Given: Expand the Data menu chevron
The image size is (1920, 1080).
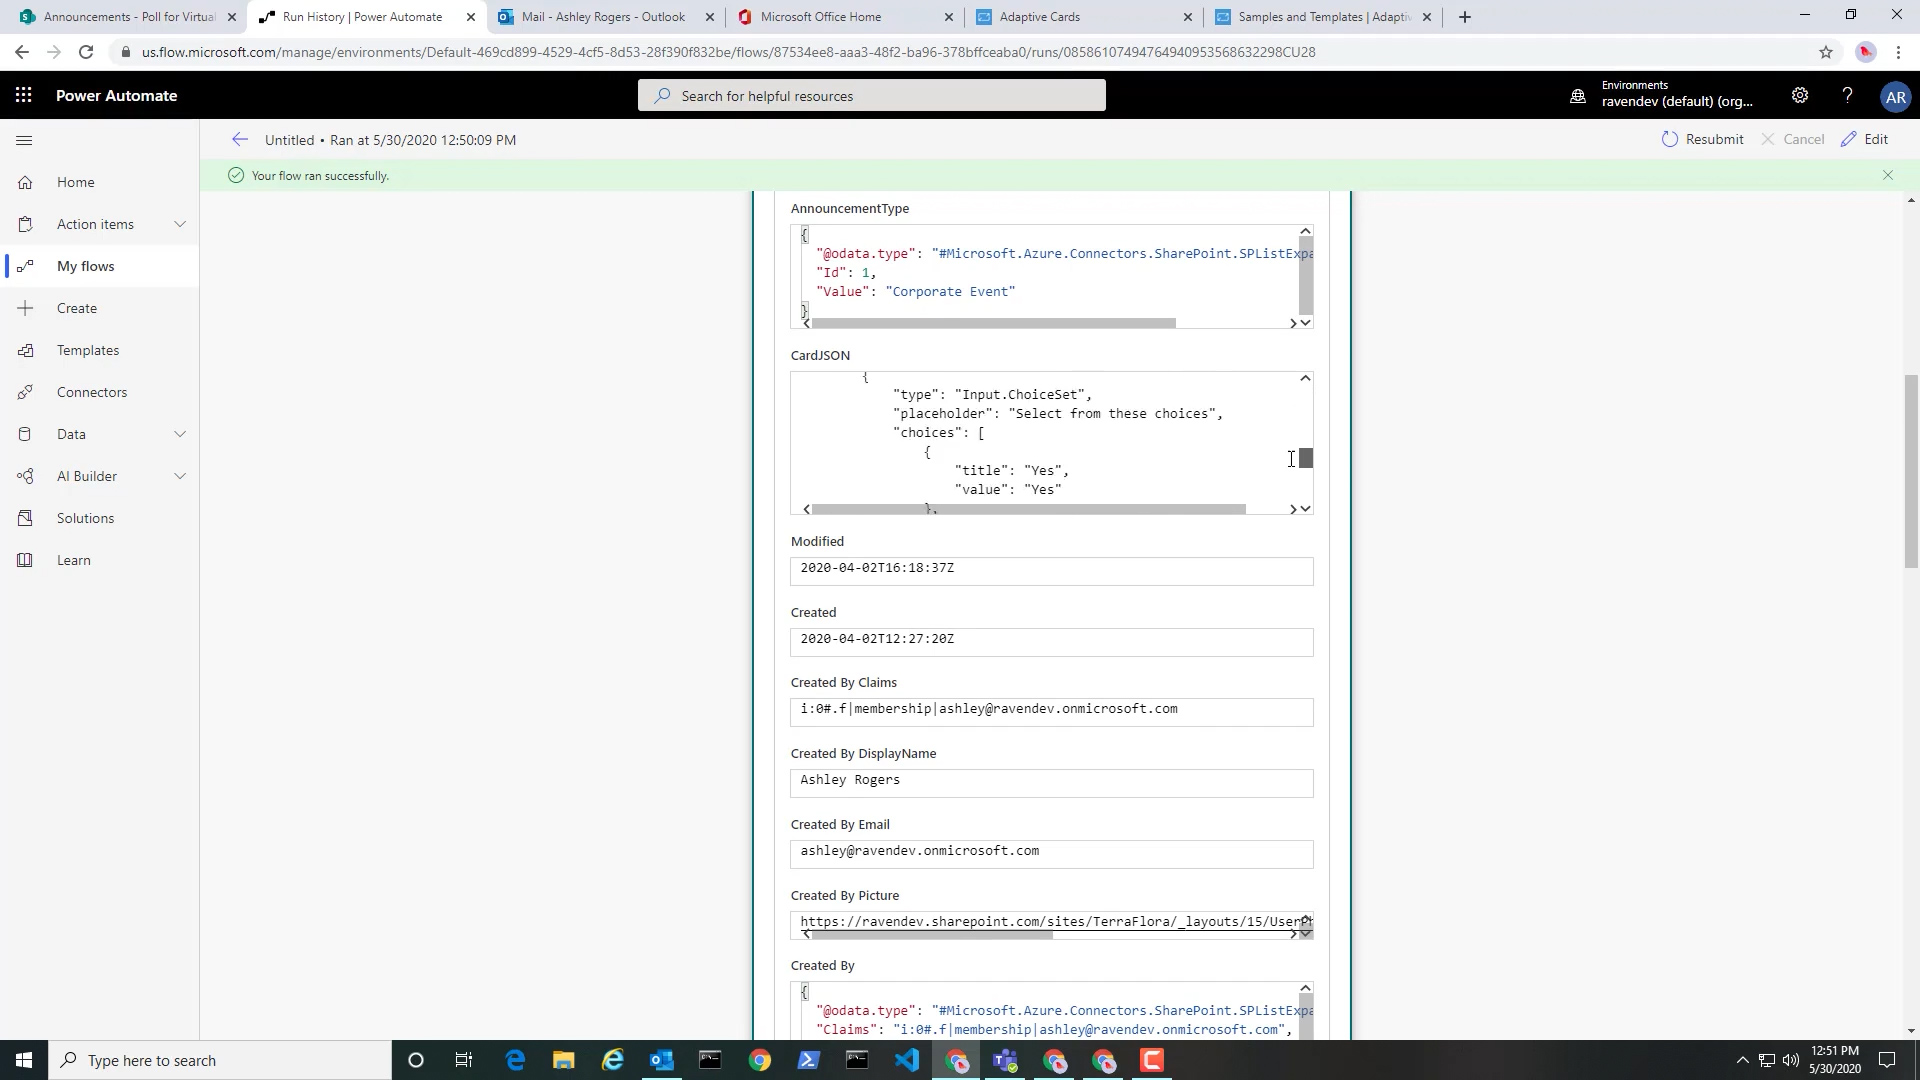Looking at the screenshot, I should coord(180,434).
